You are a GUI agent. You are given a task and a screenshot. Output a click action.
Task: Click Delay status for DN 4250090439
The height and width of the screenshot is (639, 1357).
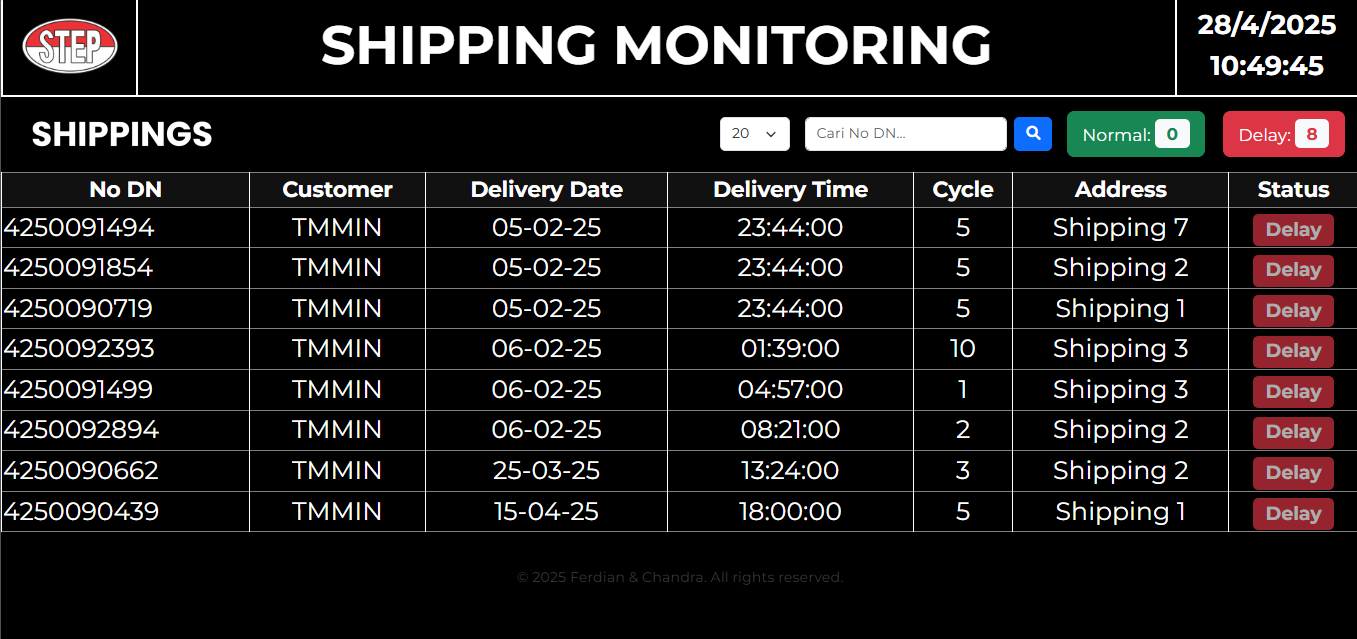(x=1293, y=513)
